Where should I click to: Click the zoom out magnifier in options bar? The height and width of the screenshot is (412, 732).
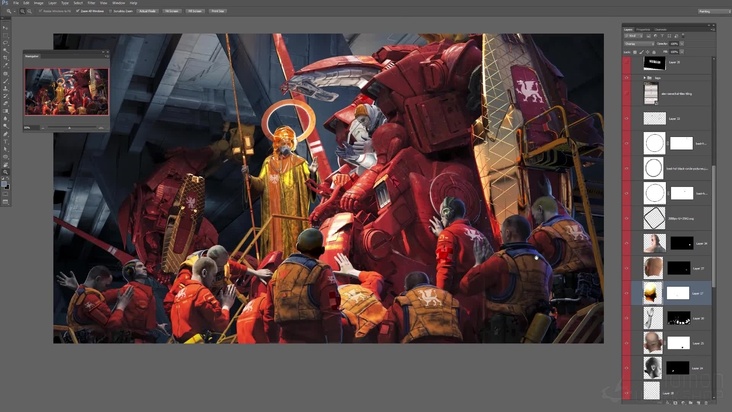pos(30,11)
